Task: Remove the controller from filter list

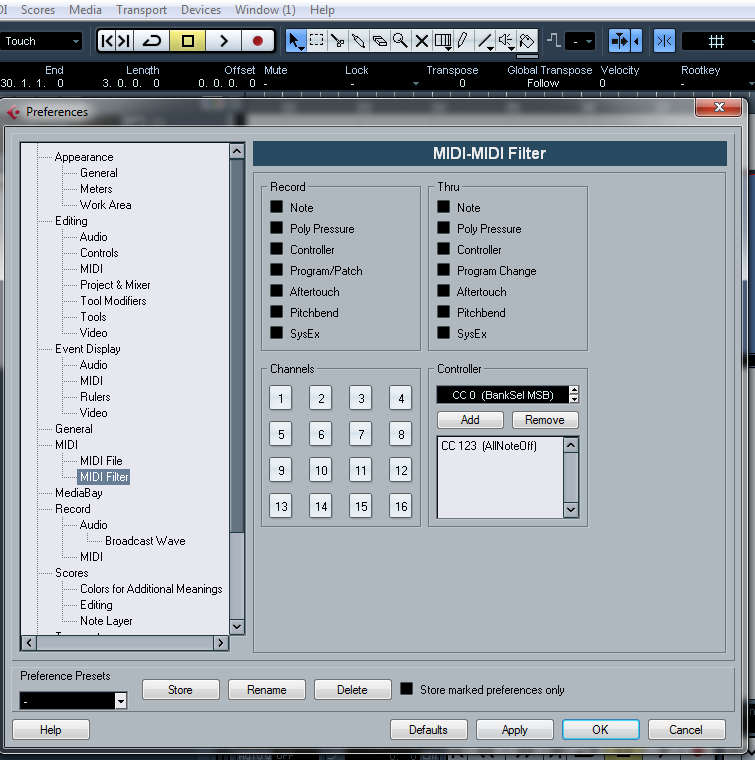Action: pos(545,420)
